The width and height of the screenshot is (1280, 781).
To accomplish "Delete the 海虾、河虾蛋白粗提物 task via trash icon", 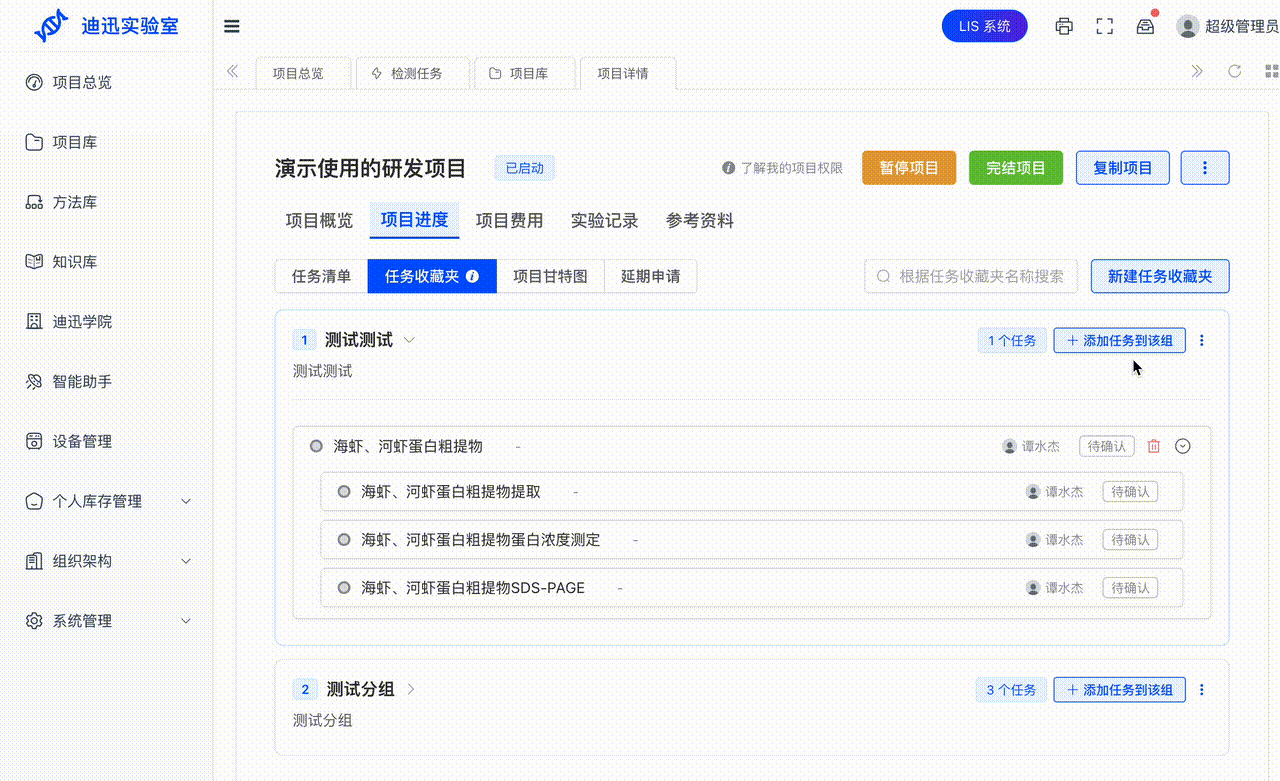I will point(1154,446).
